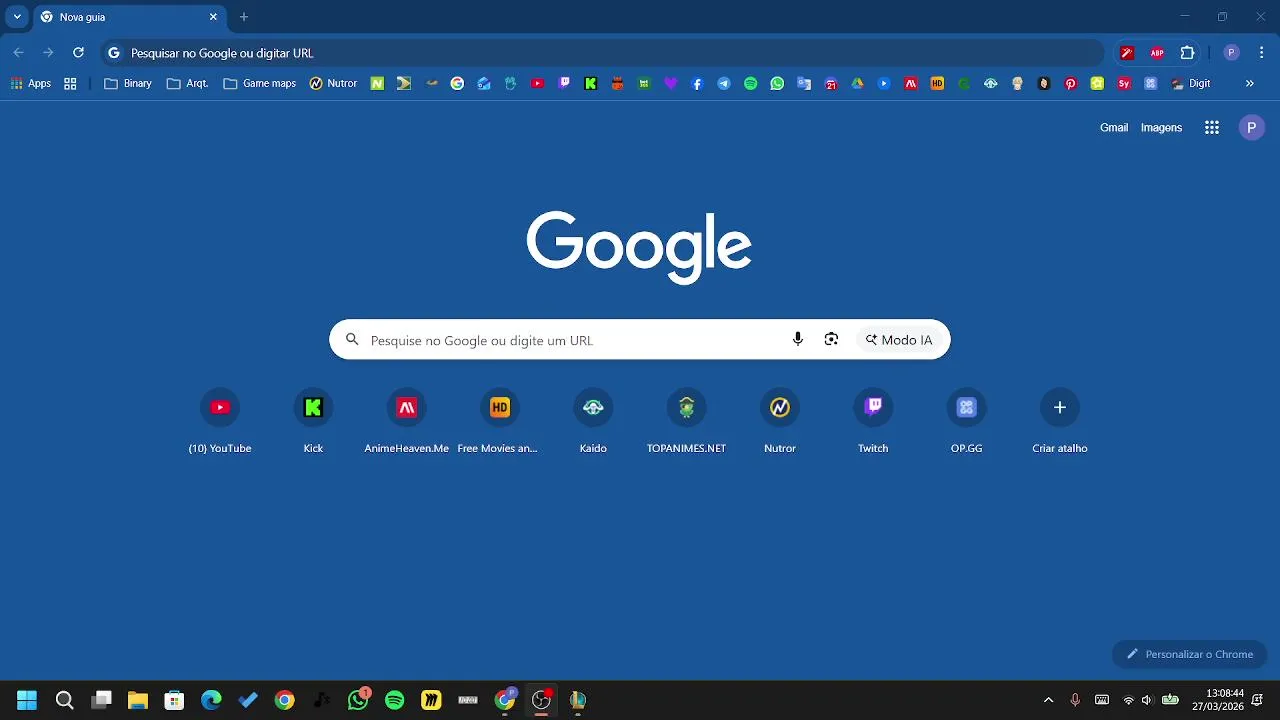The height and width of the screenshot is (720, 1280).
Task: Open the Free Movies shortcut tile
Action: tap(499, 422)
